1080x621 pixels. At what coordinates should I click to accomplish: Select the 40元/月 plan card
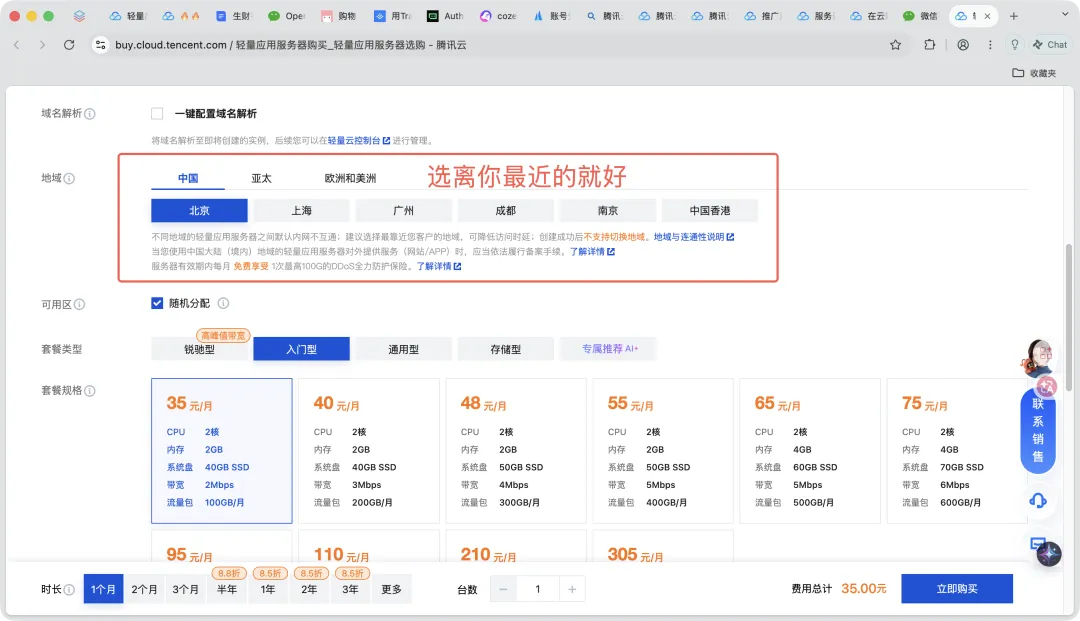coord(369,451)
